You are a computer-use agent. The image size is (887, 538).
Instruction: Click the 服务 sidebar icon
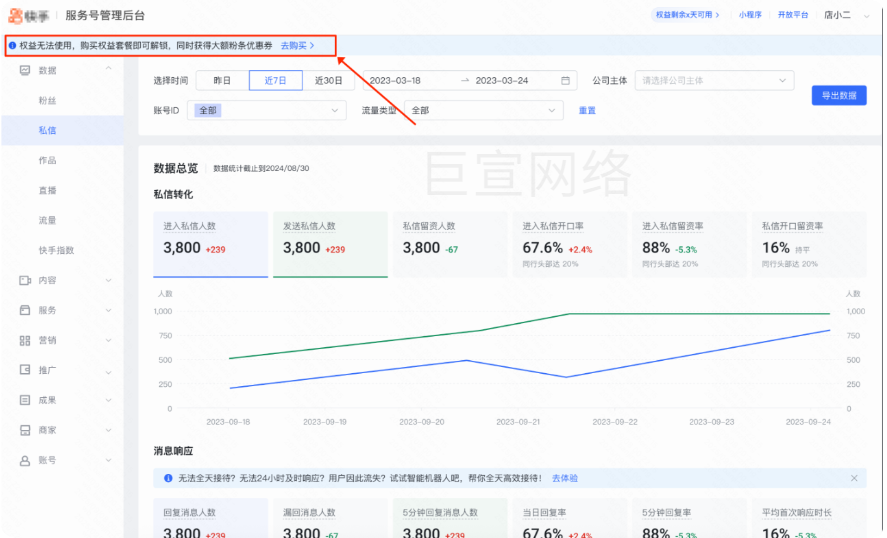tap(25, 310)
